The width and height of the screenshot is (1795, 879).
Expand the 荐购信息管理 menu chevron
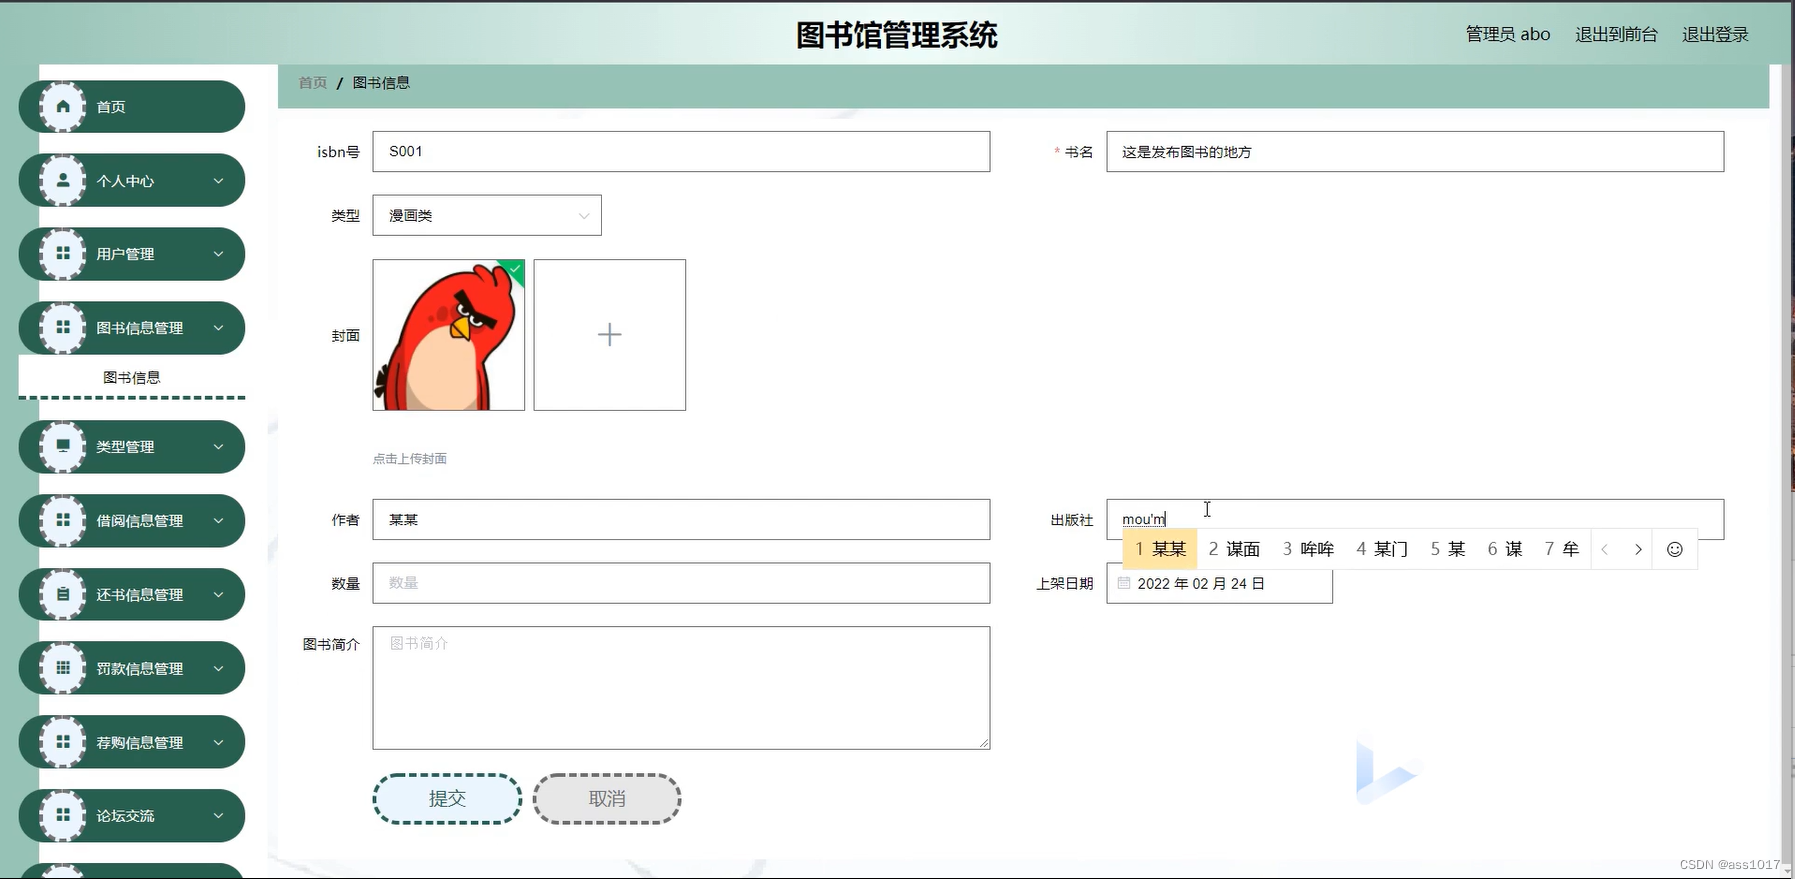218,742
